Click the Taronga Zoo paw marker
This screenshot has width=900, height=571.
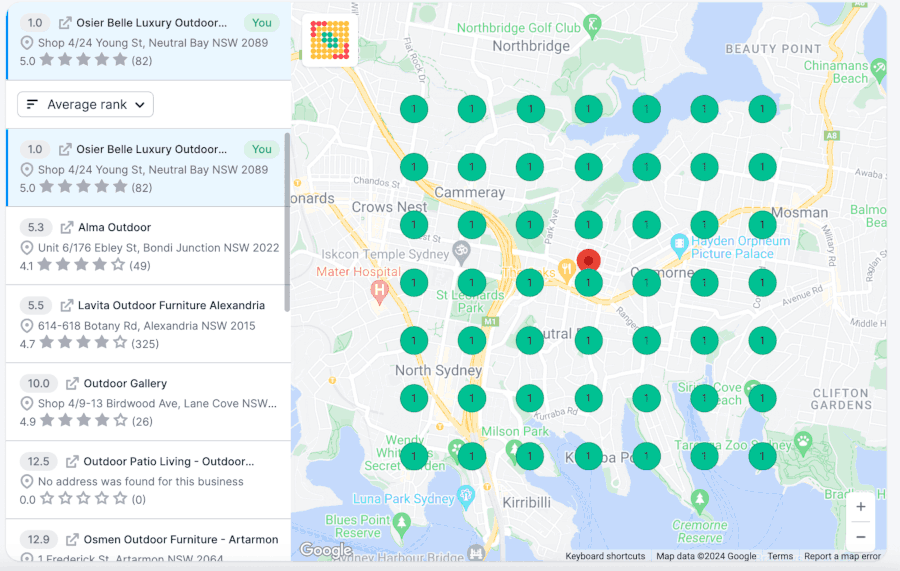click(x=804, y=442)
